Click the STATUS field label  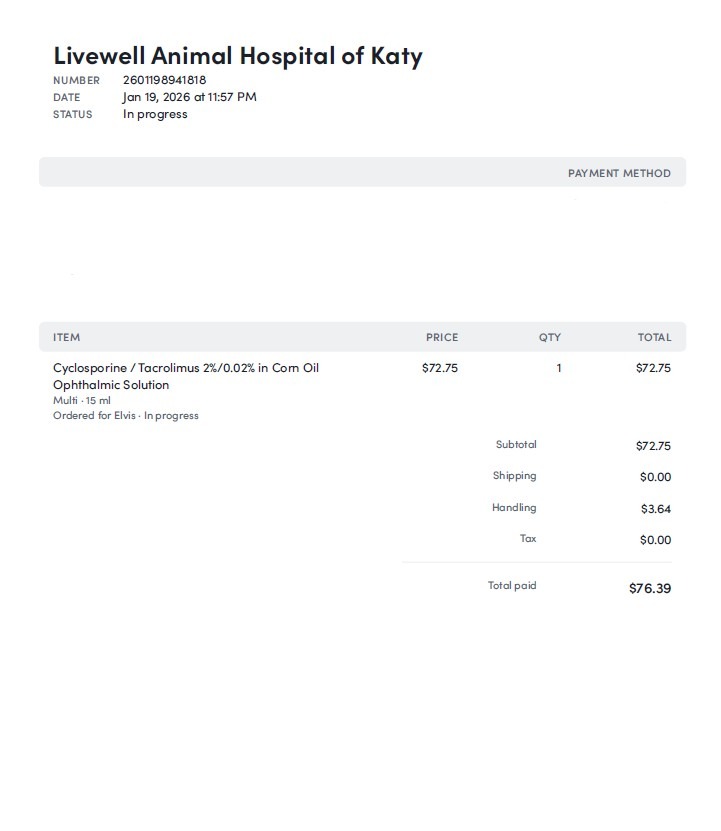pyautogui.click(x=72, y=114)
